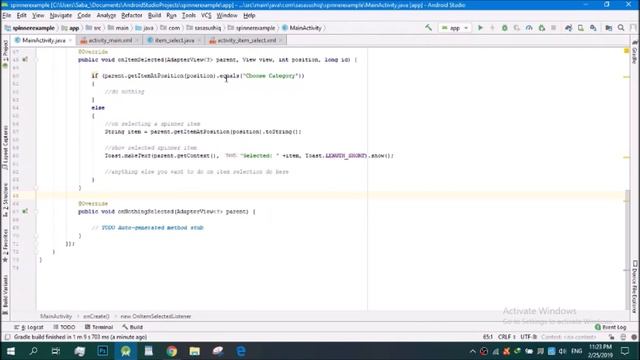Open the TODO tool window
Image resolution: width=640 pixels, height=360 pixels.
[64, 327]
